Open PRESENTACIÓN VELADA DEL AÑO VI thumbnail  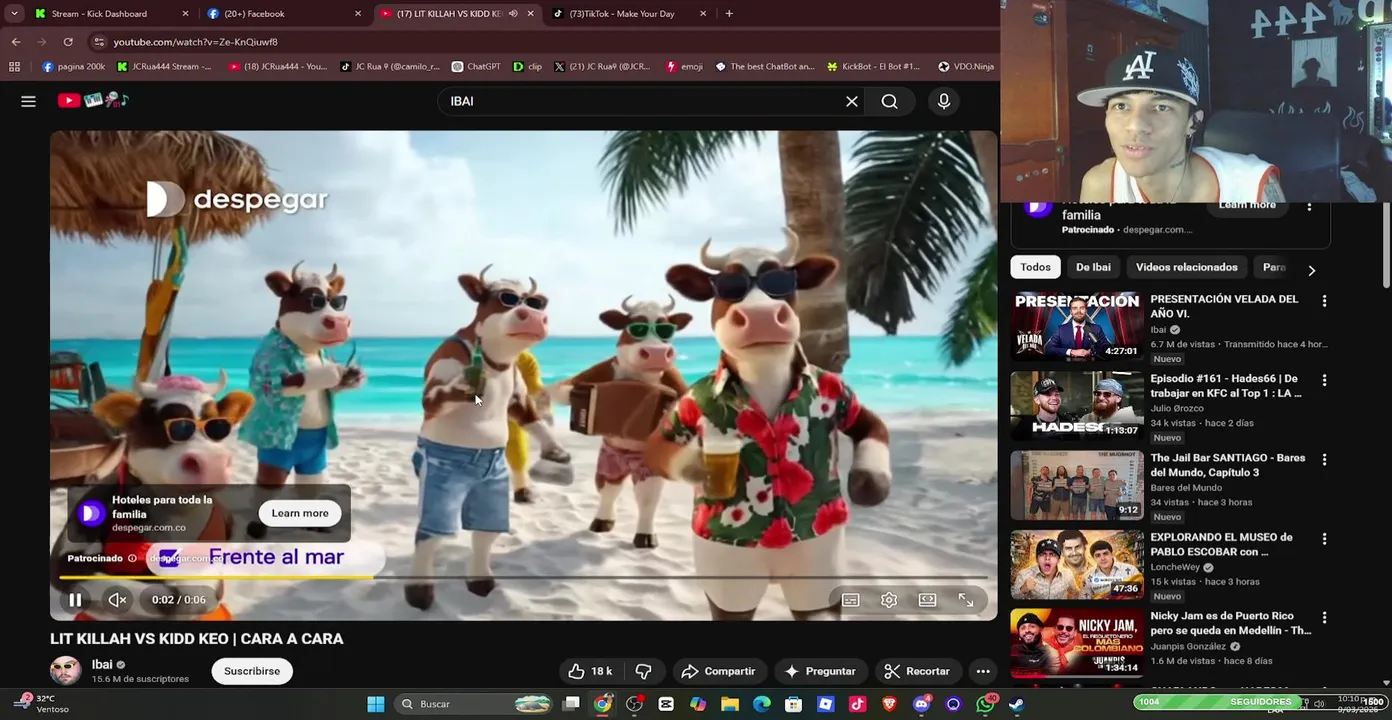click(x=1076, y=326)
